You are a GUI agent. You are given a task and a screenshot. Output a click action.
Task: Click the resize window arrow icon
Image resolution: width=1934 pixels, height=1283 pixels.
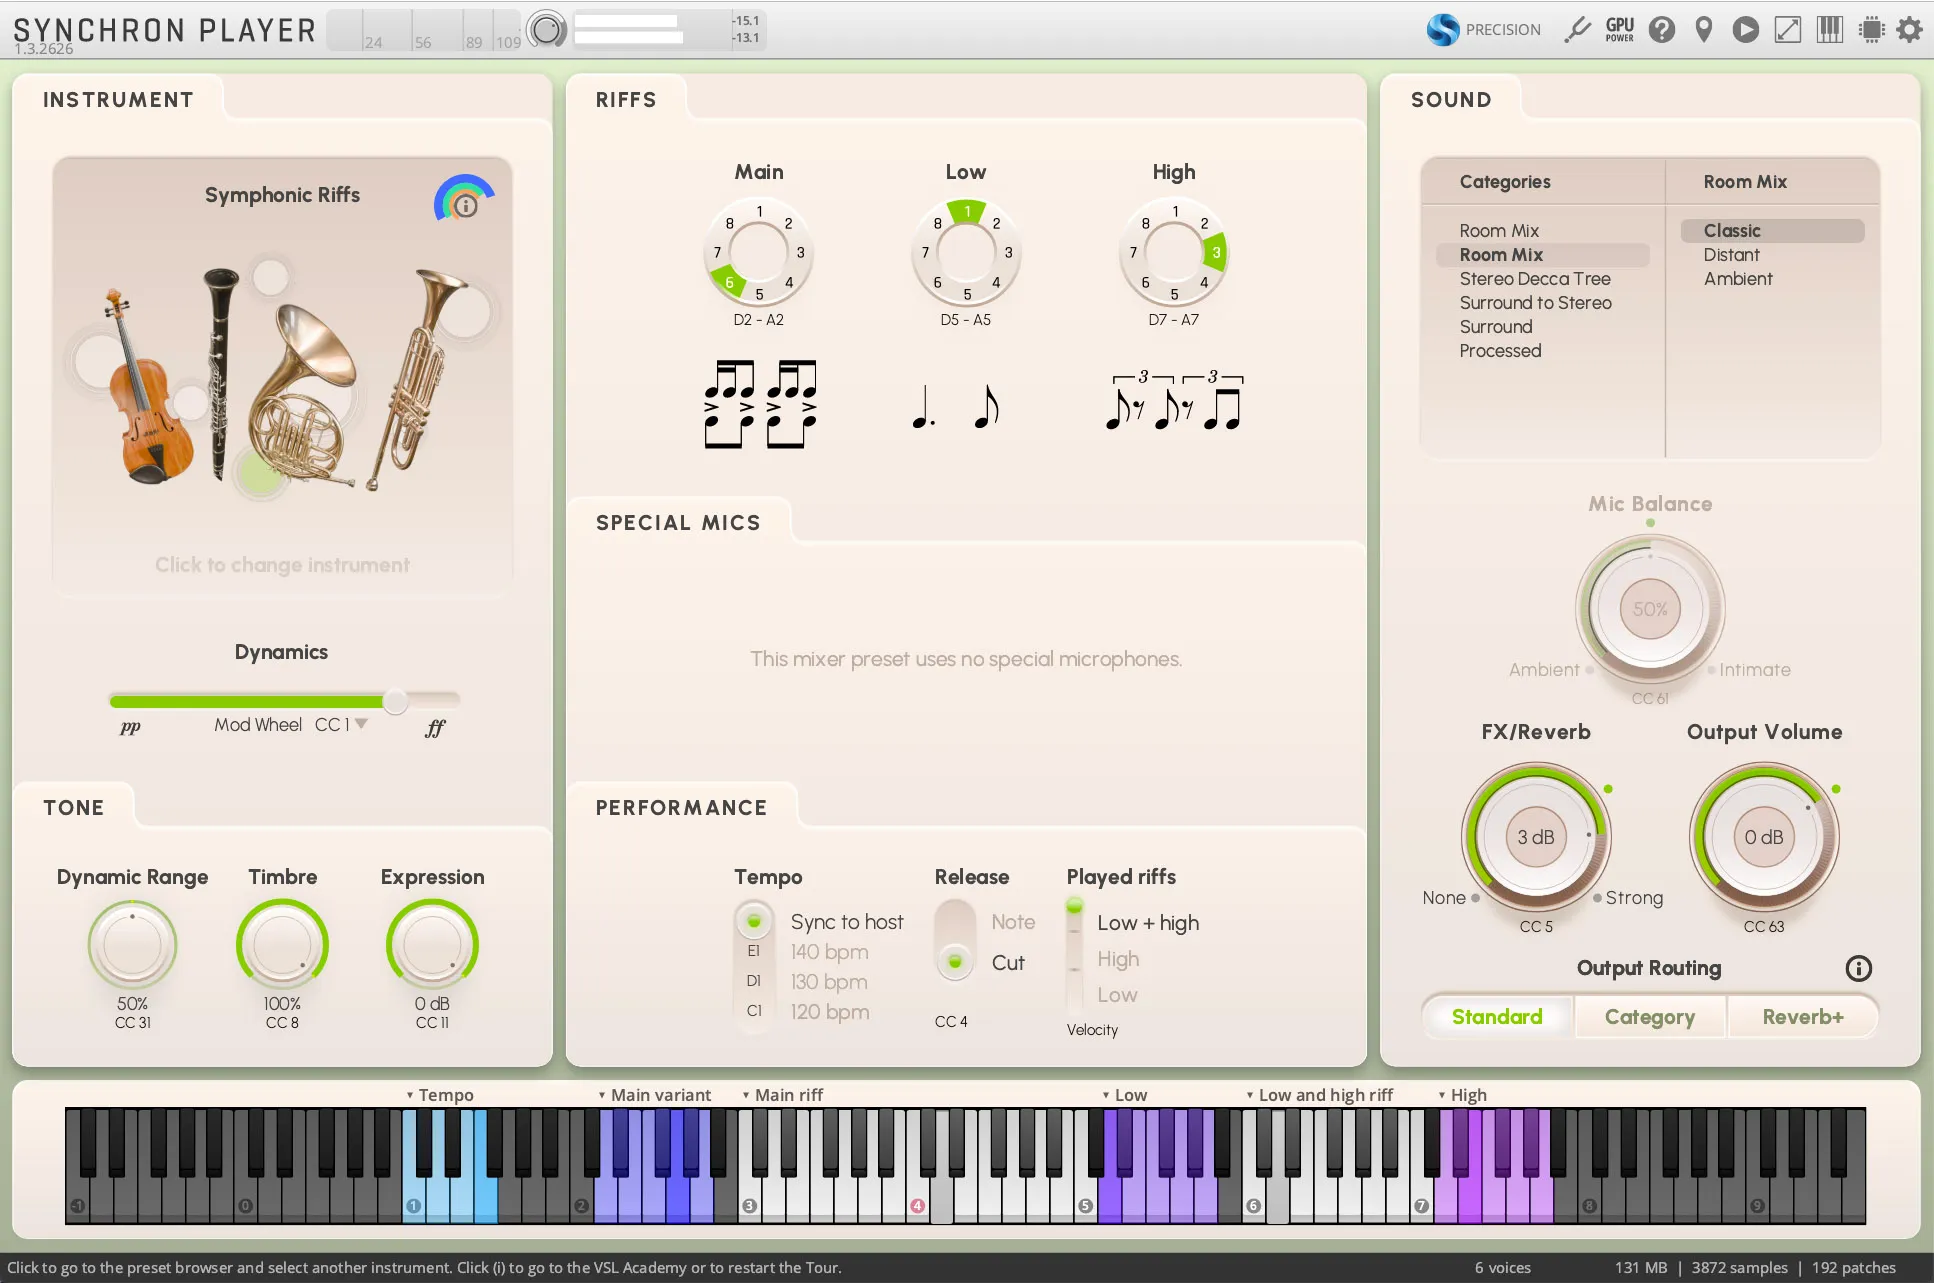[x=1787, y=30]
